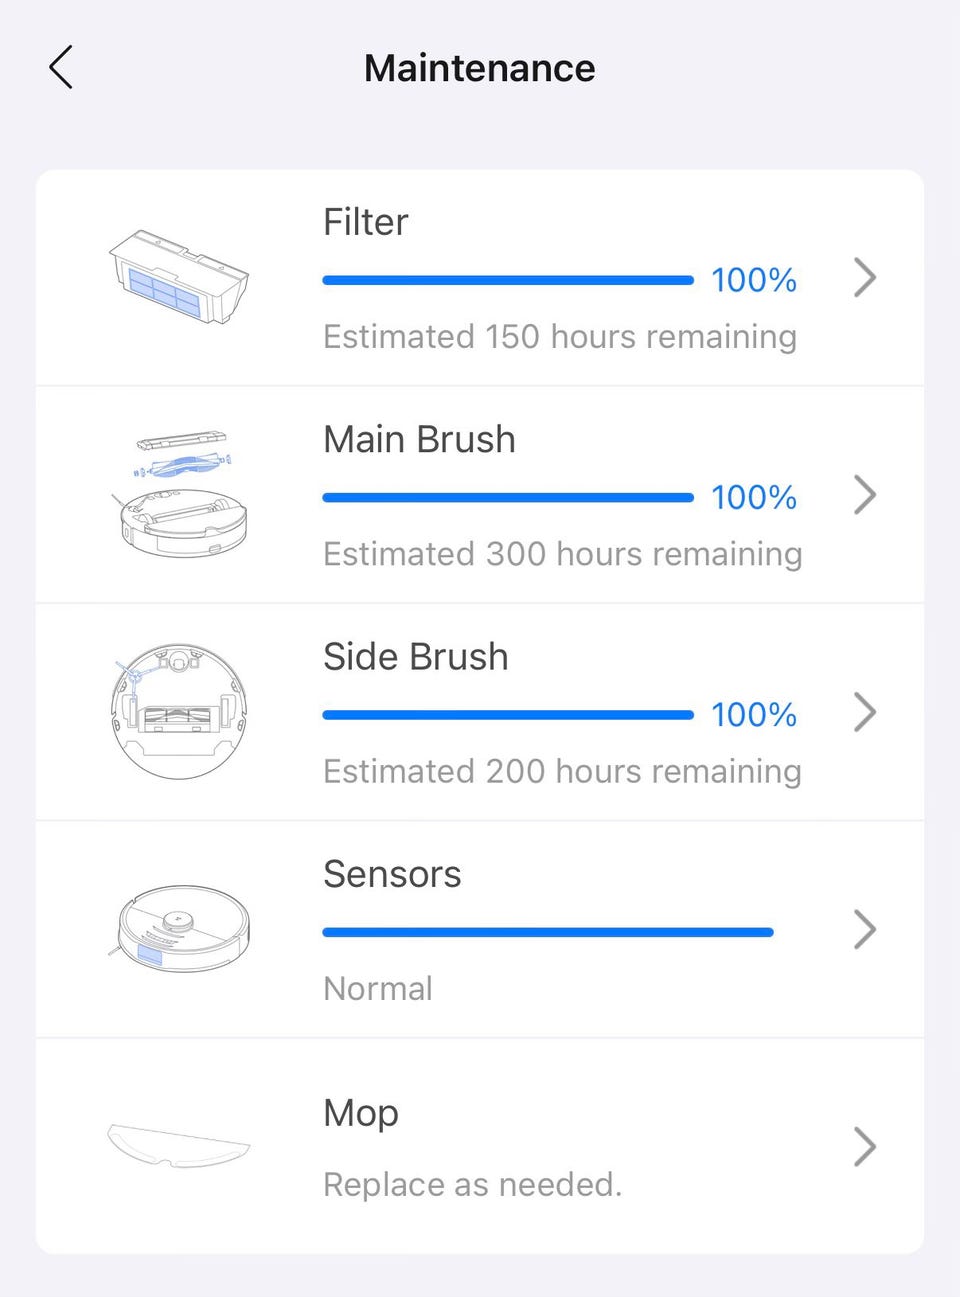Screen dimensions: 960x1297
Task: Tap the Sensors robot illustration
Action: 179,928
